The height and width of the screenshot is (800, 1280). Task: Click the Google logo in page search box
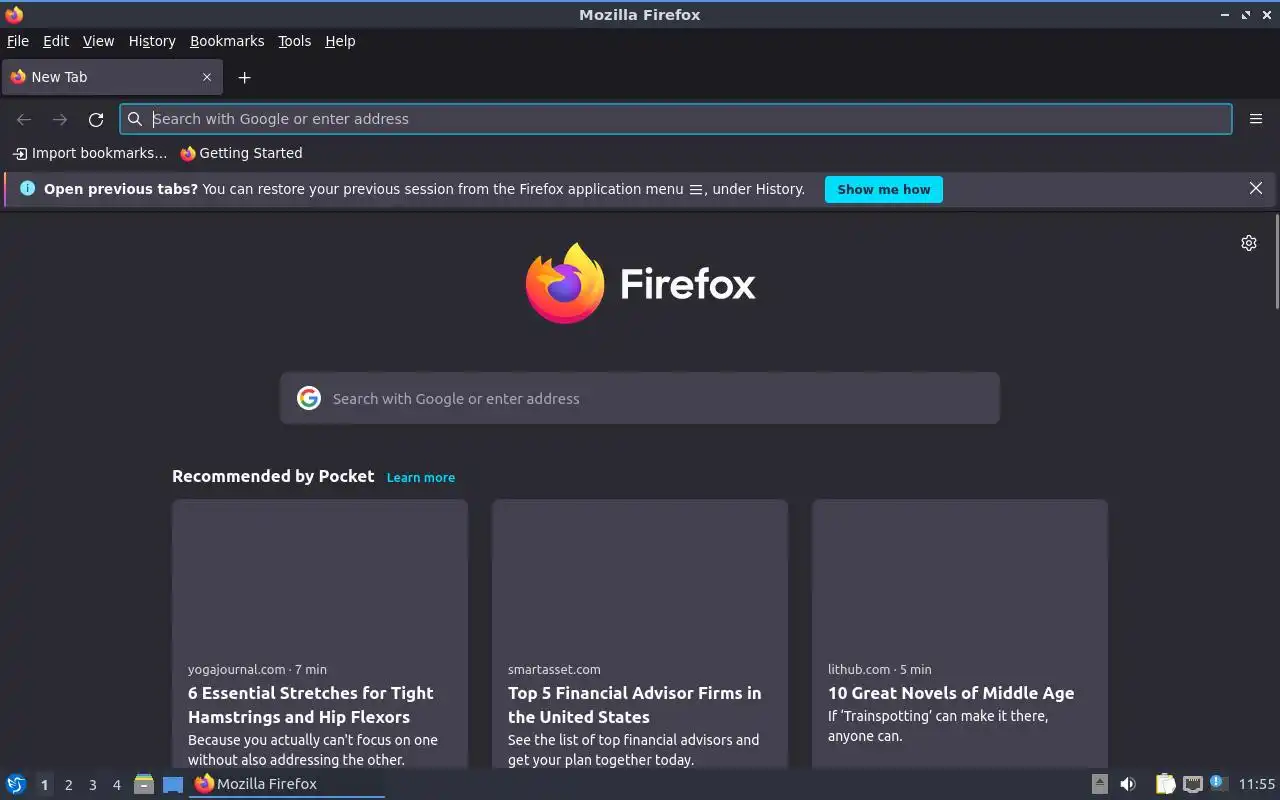click(x=309, y=398)
